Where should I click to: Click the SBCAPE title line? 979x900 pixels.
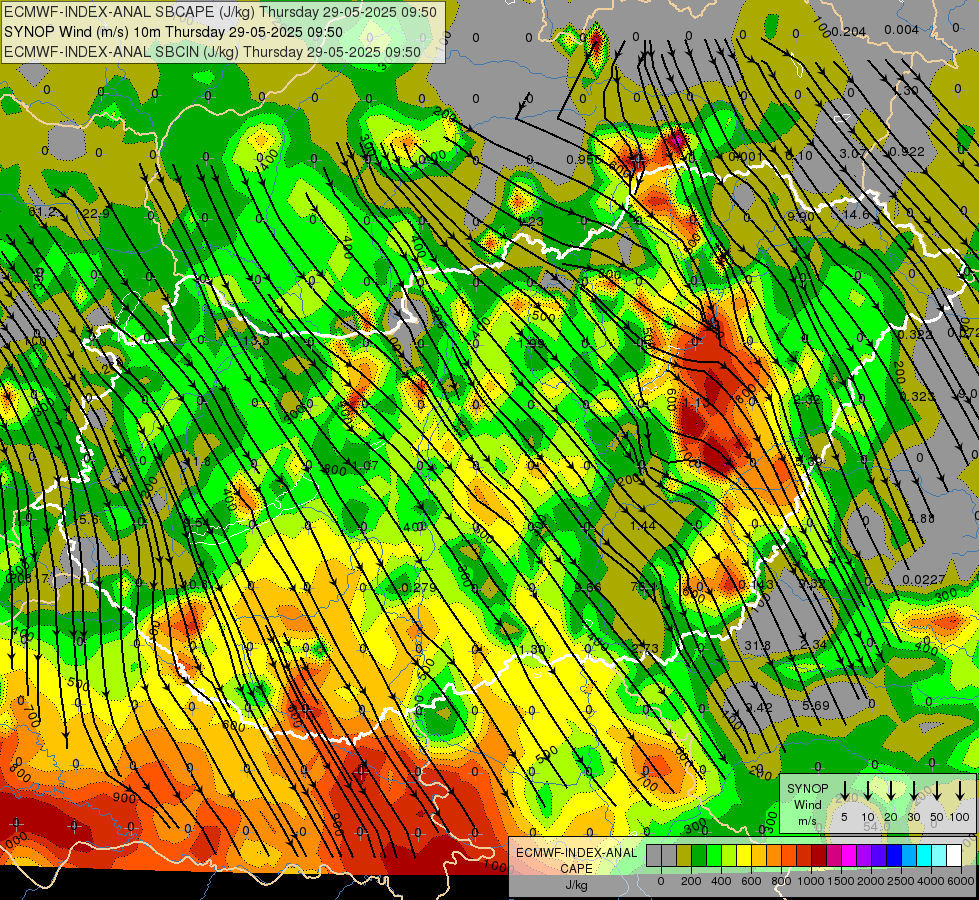coord(222,11)
